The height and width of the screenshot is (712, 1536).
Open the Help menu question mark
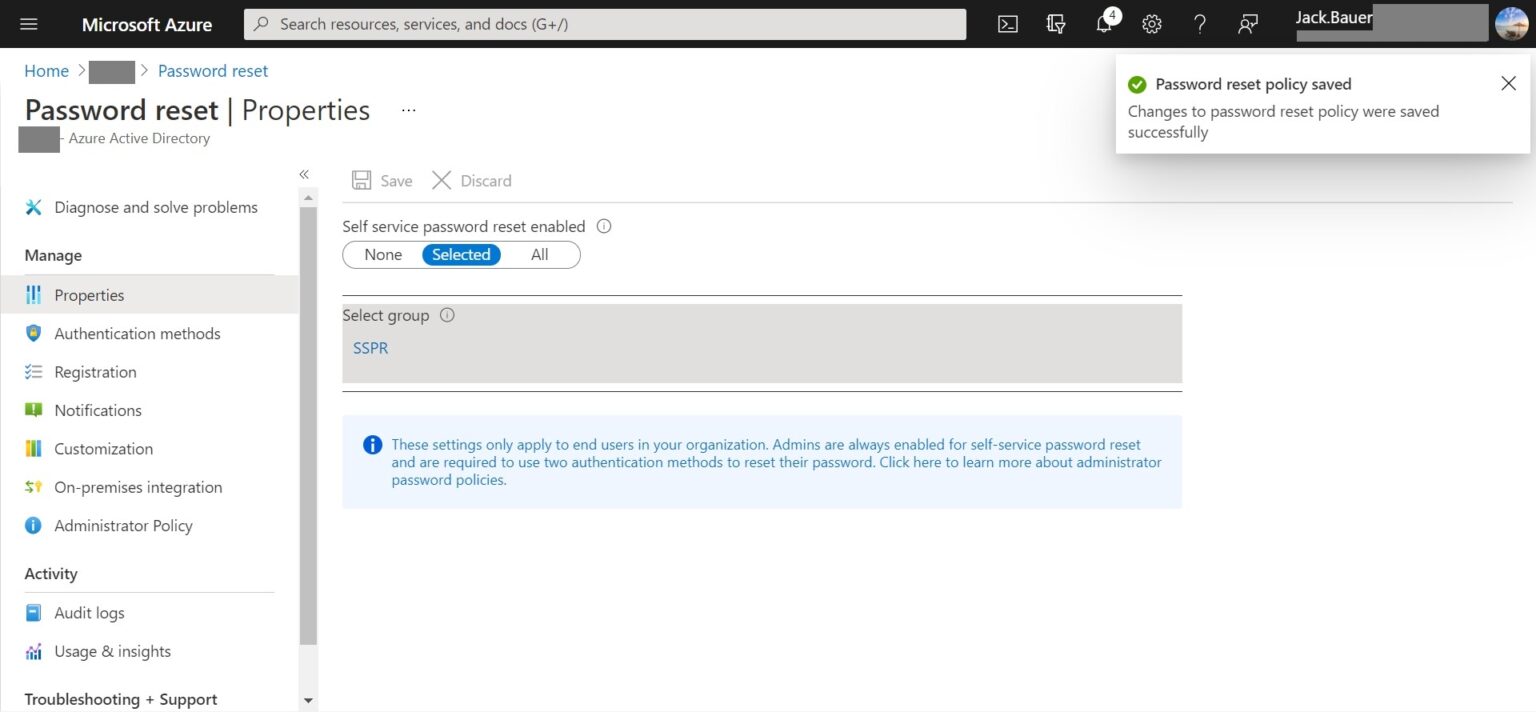tap(1199, 23)
